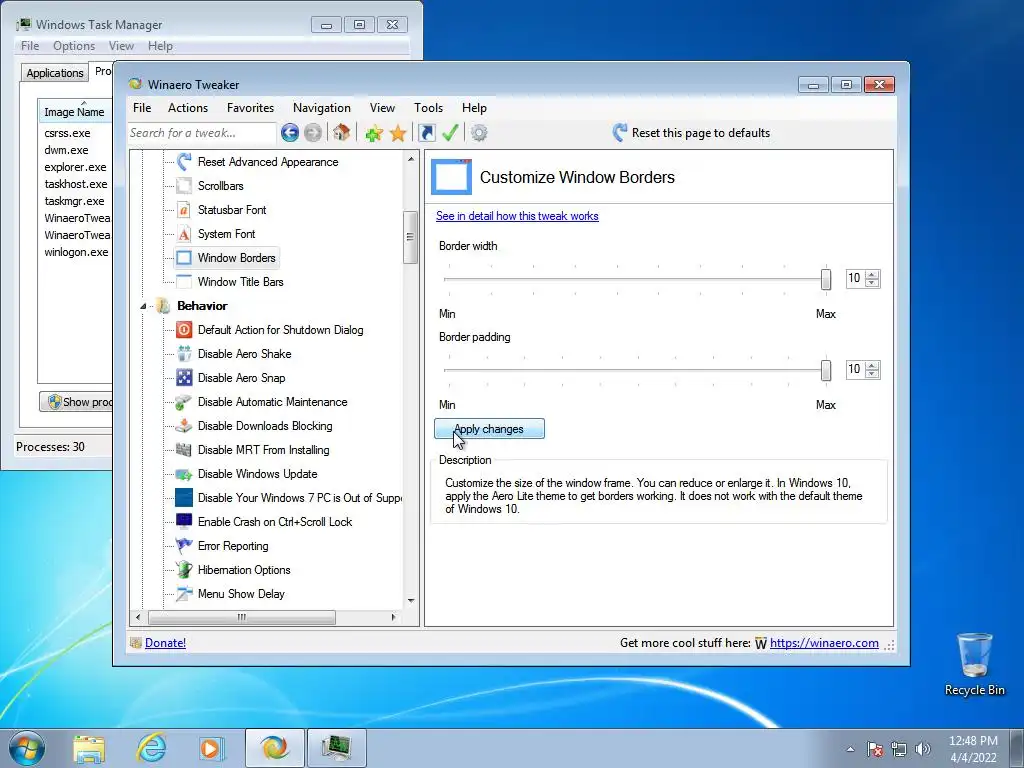Switch to Applications tab in Task Manager
The height and width of the screenshot is (768, 1024).
(55, 73)
